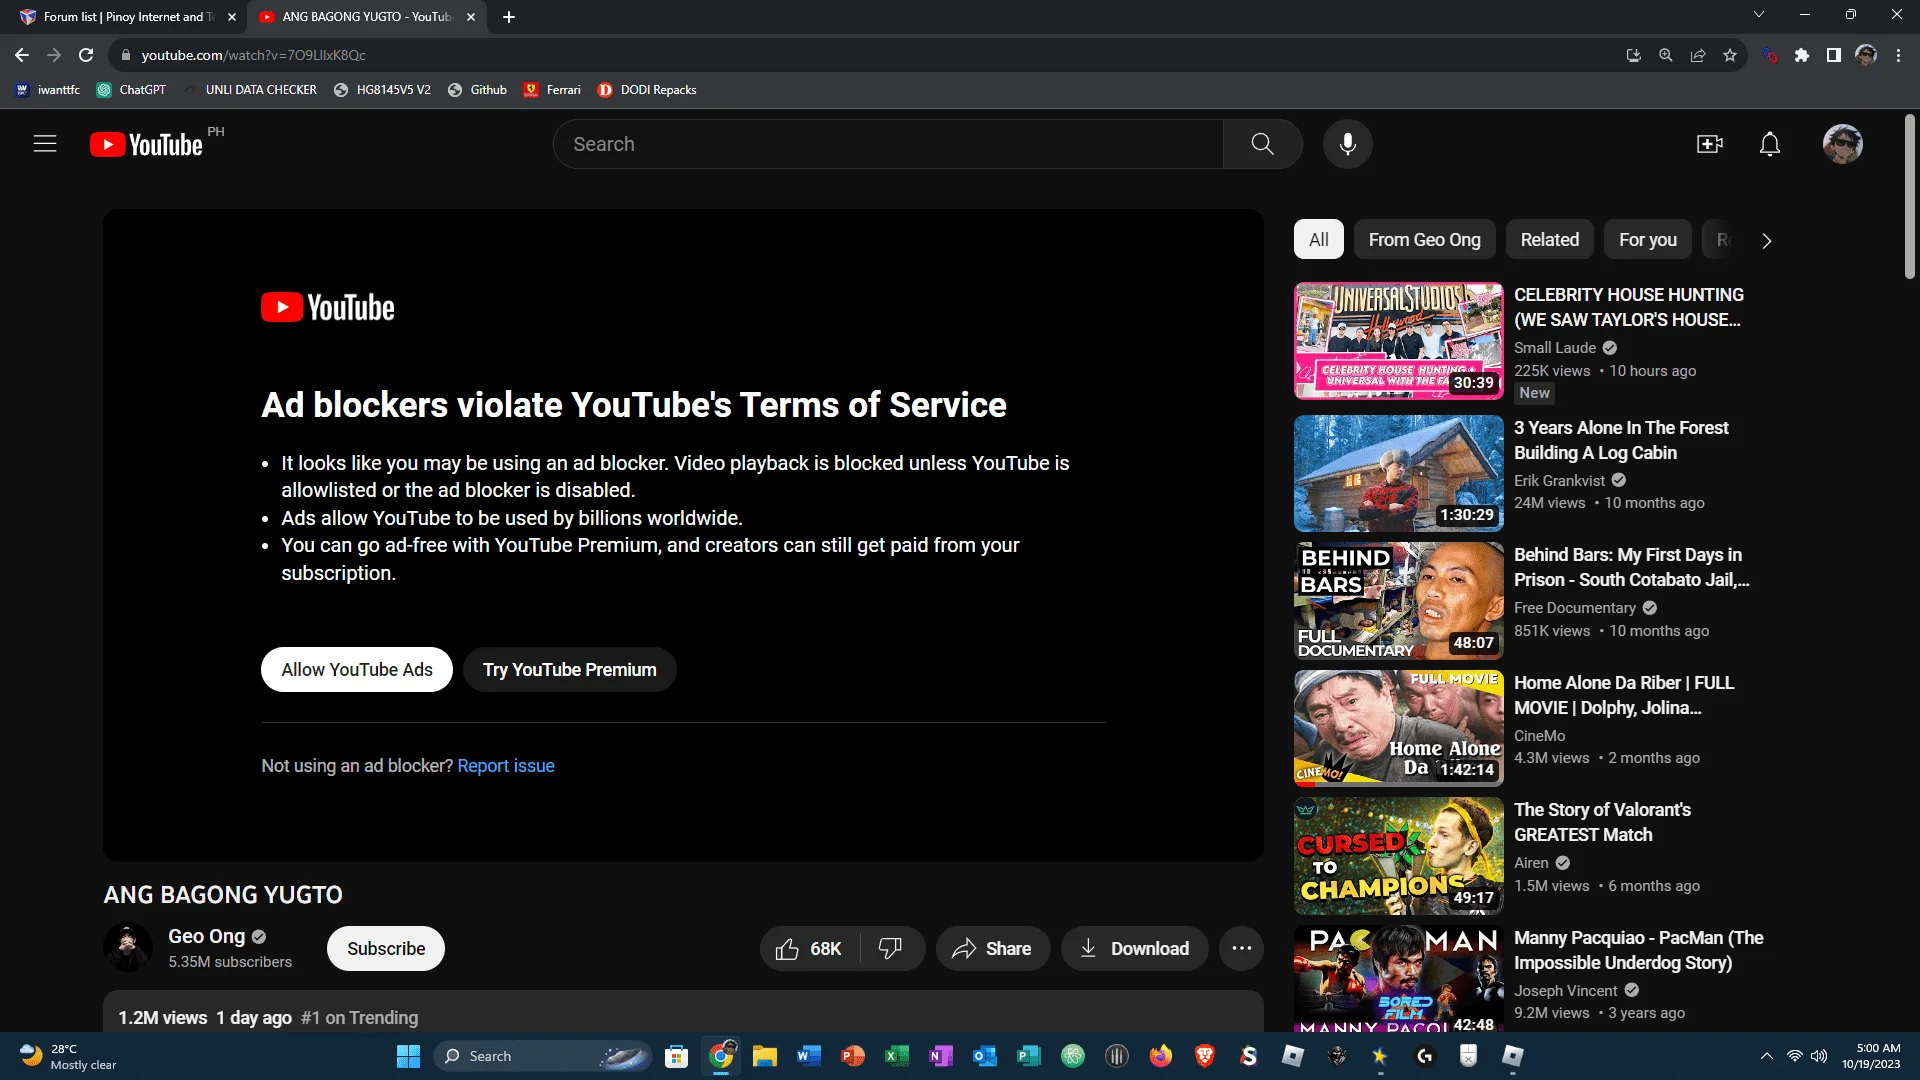Click the Report issue link
Image resolution: width=1920 pixels, height=1080 pixels.
click(x=506, y=766)
